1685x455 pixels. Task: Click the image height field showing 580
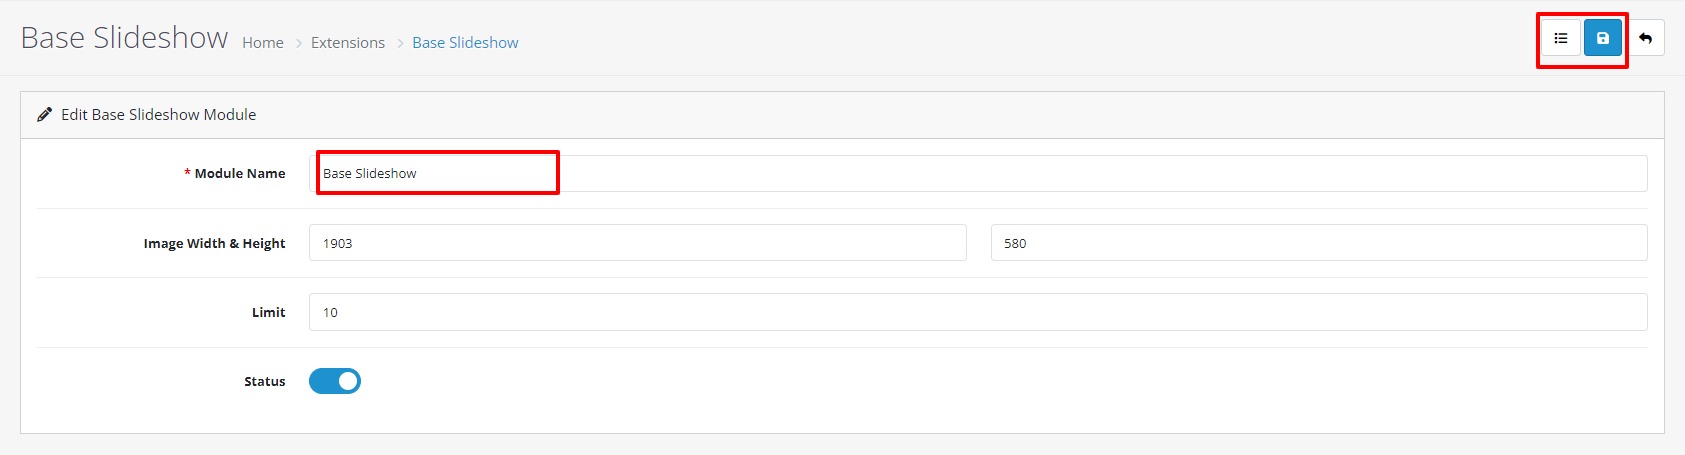point(1318,243)
